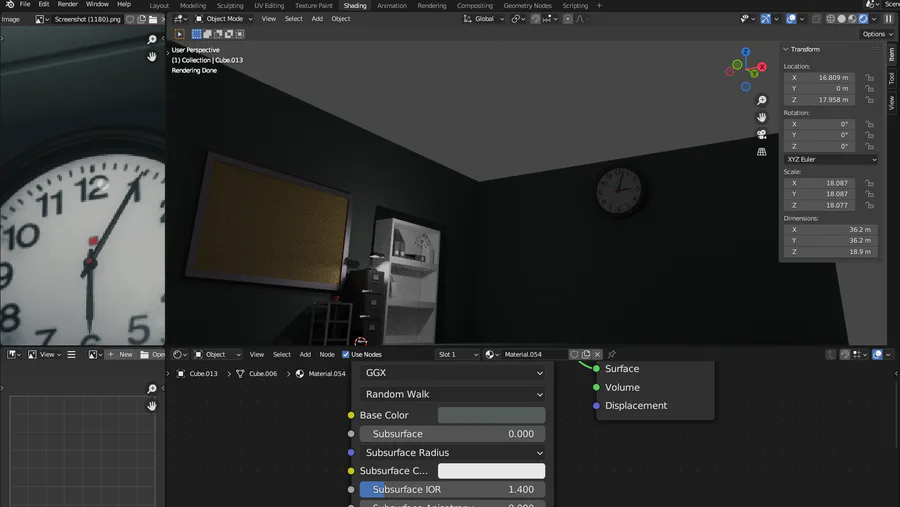The width and height of the screenshot is (900, 507).
Task: Toggle viewport overlays
Action: point(791,19)
